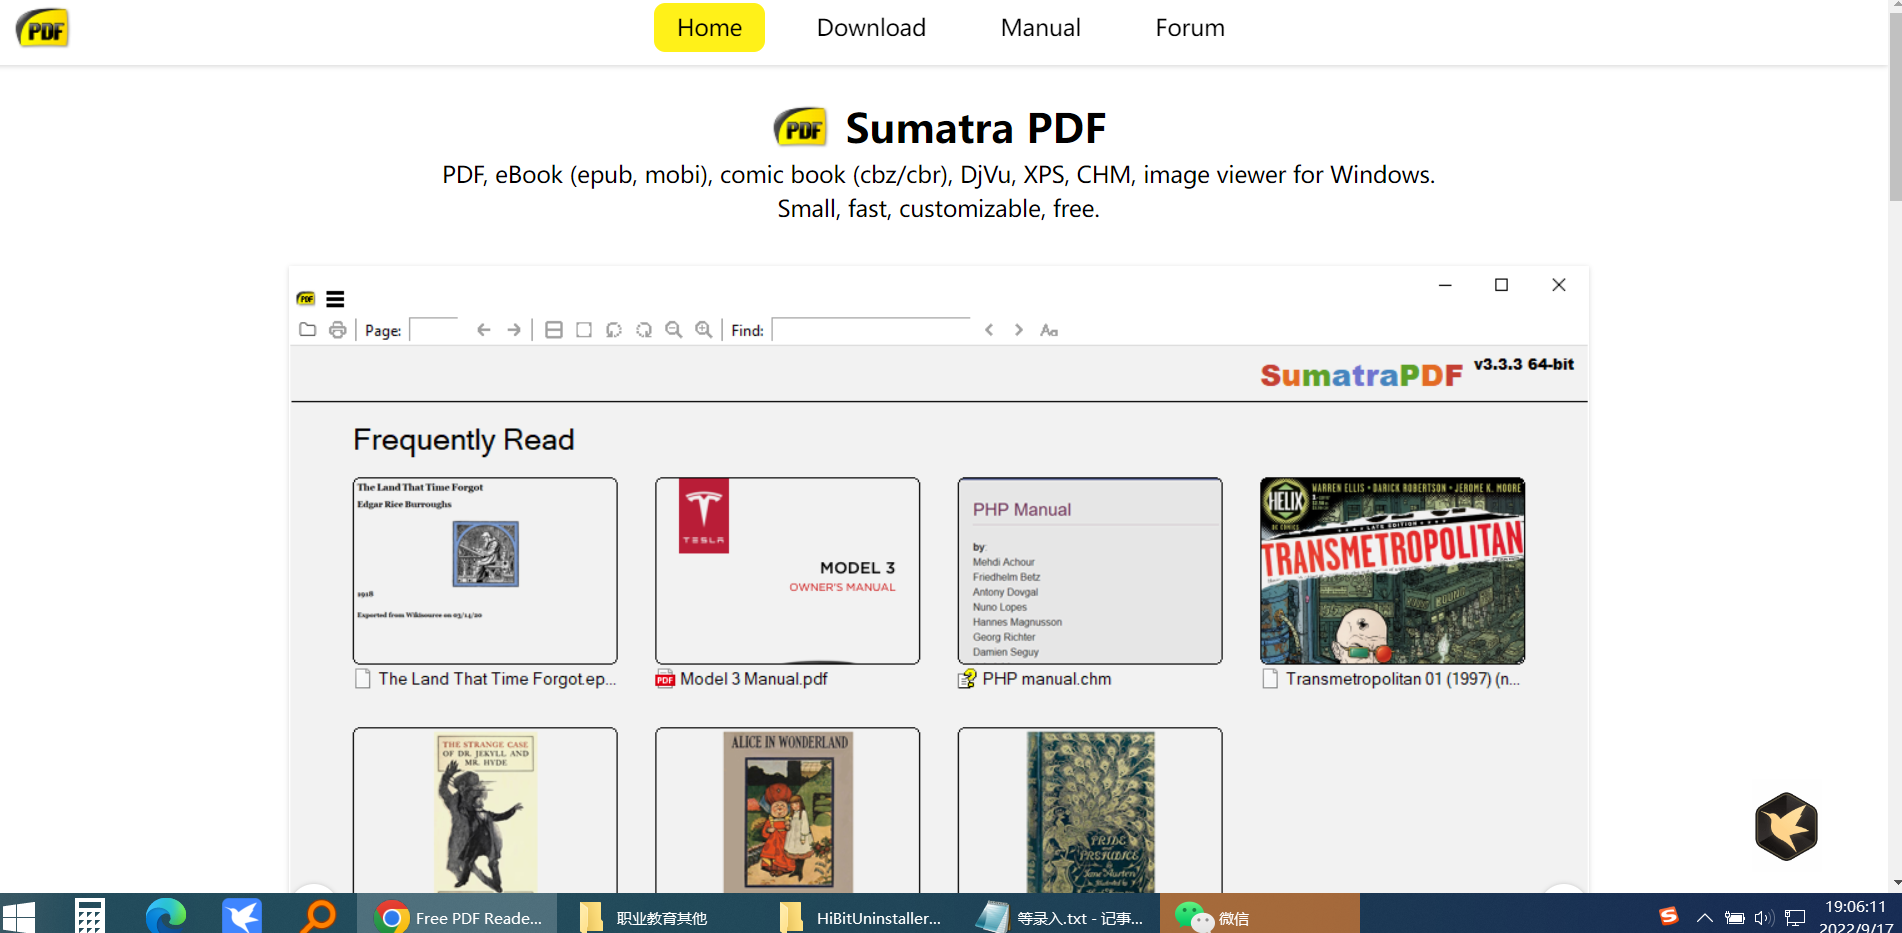1902x933 pixels.
Task: Select the single page view icon
Action: [584, 330]
